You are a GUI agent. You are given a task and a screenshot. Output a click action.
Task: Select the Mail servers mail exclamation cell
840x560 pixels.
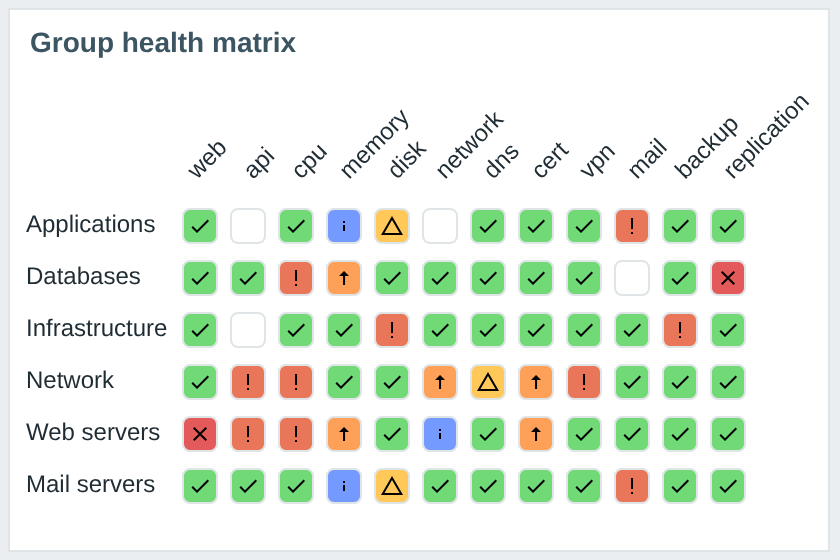632,486
